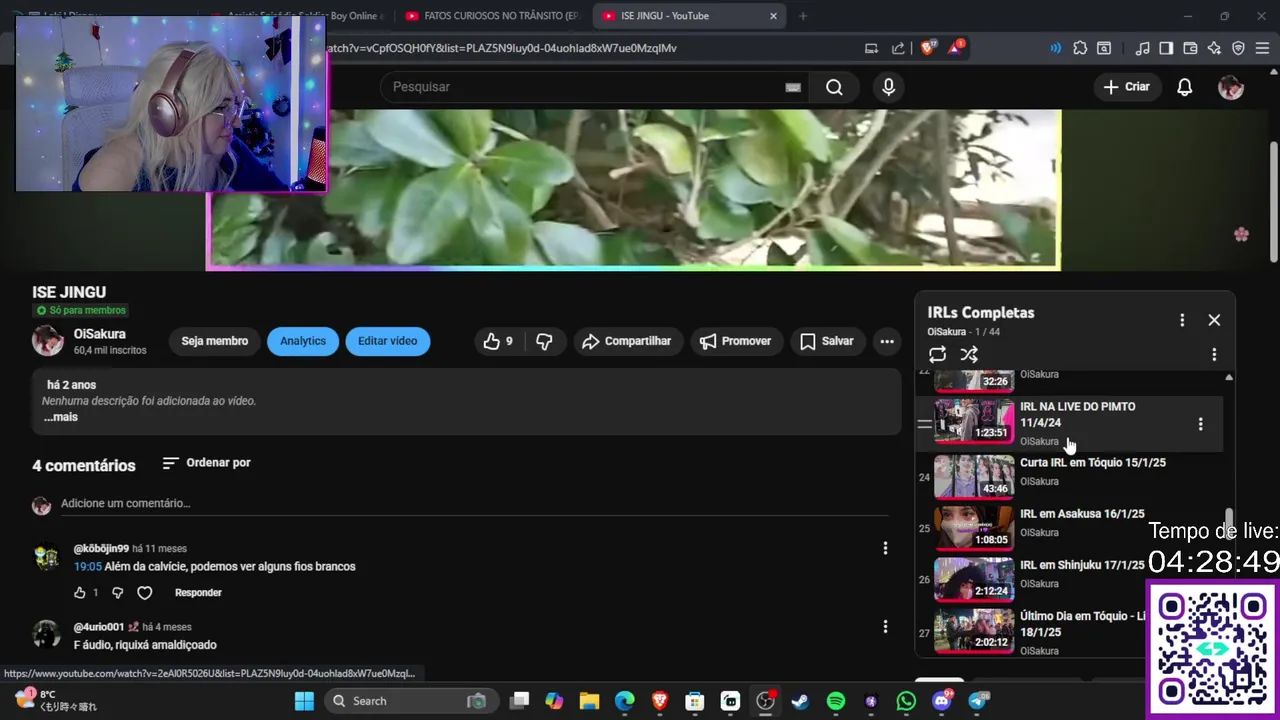Open the more actions button beside Salvar
The height and width of the screenshot is (720, 1280).
coord(887,341)
